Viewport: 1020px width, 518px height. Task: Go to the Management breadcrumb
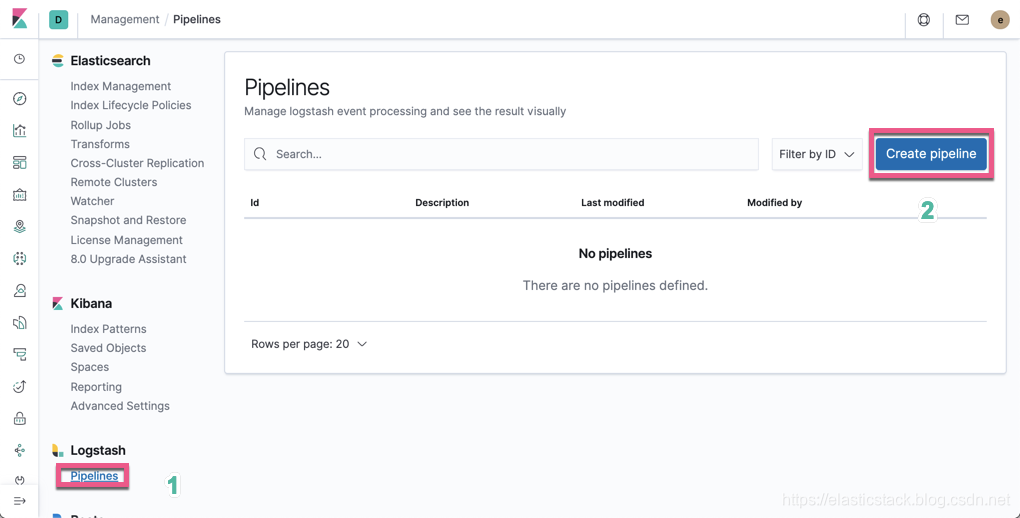pos(125,20)
